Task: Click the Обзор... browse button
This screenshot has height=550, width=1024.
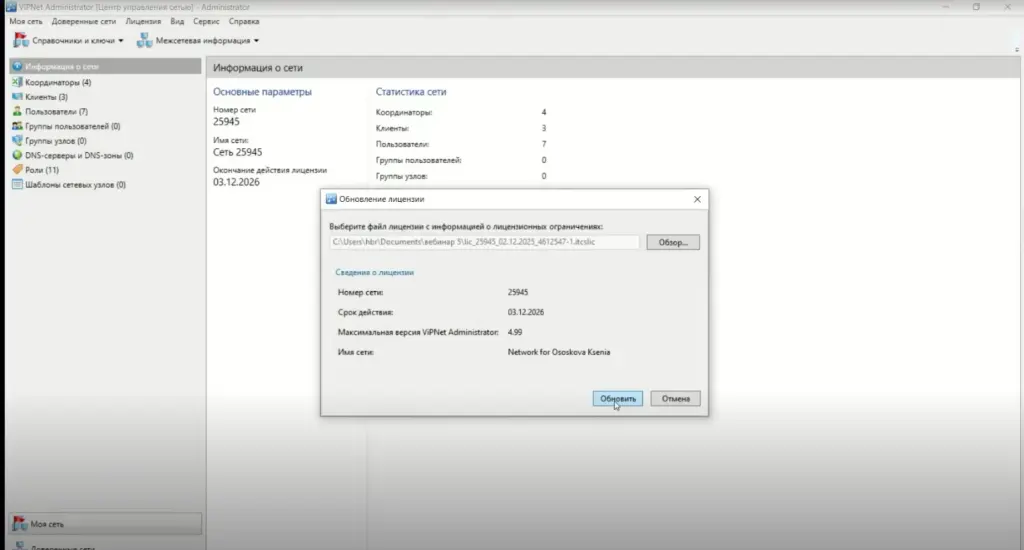Action: coord(673,242)
